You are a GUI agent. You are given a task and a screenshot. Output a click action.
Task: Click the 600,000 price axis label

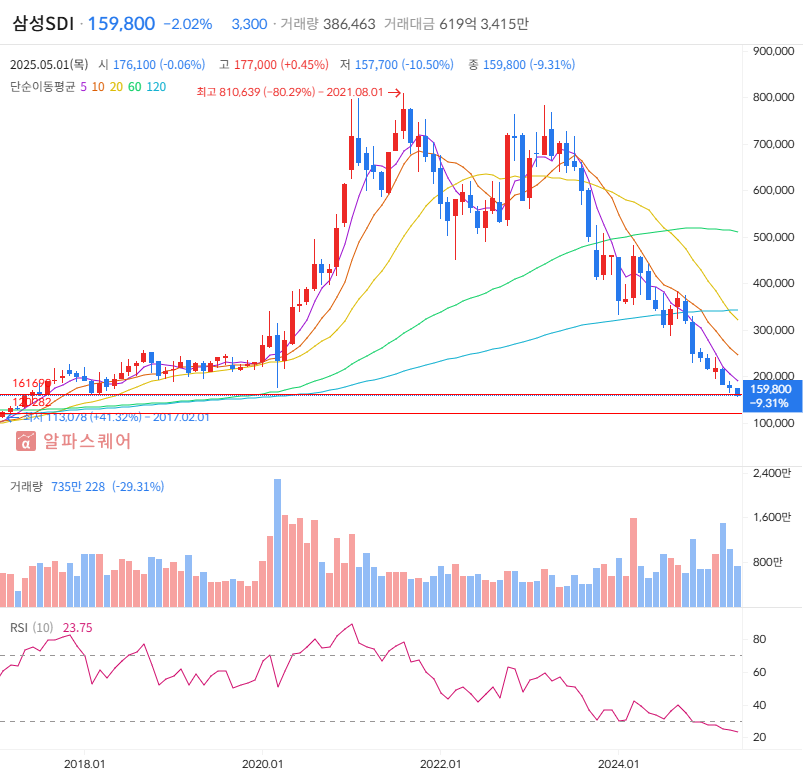[x=773, y=190]
